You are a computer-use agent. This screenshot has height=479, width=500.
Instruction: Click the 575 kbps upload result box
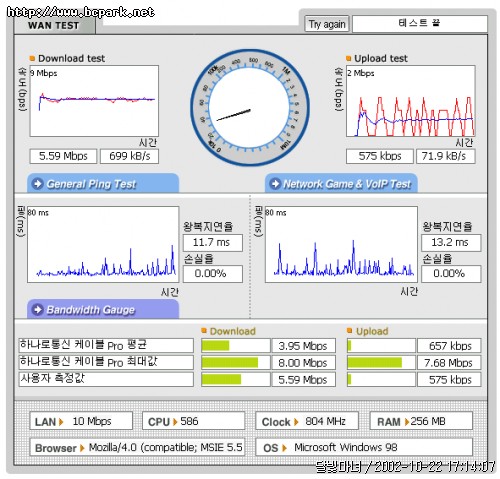click(380, 156)
